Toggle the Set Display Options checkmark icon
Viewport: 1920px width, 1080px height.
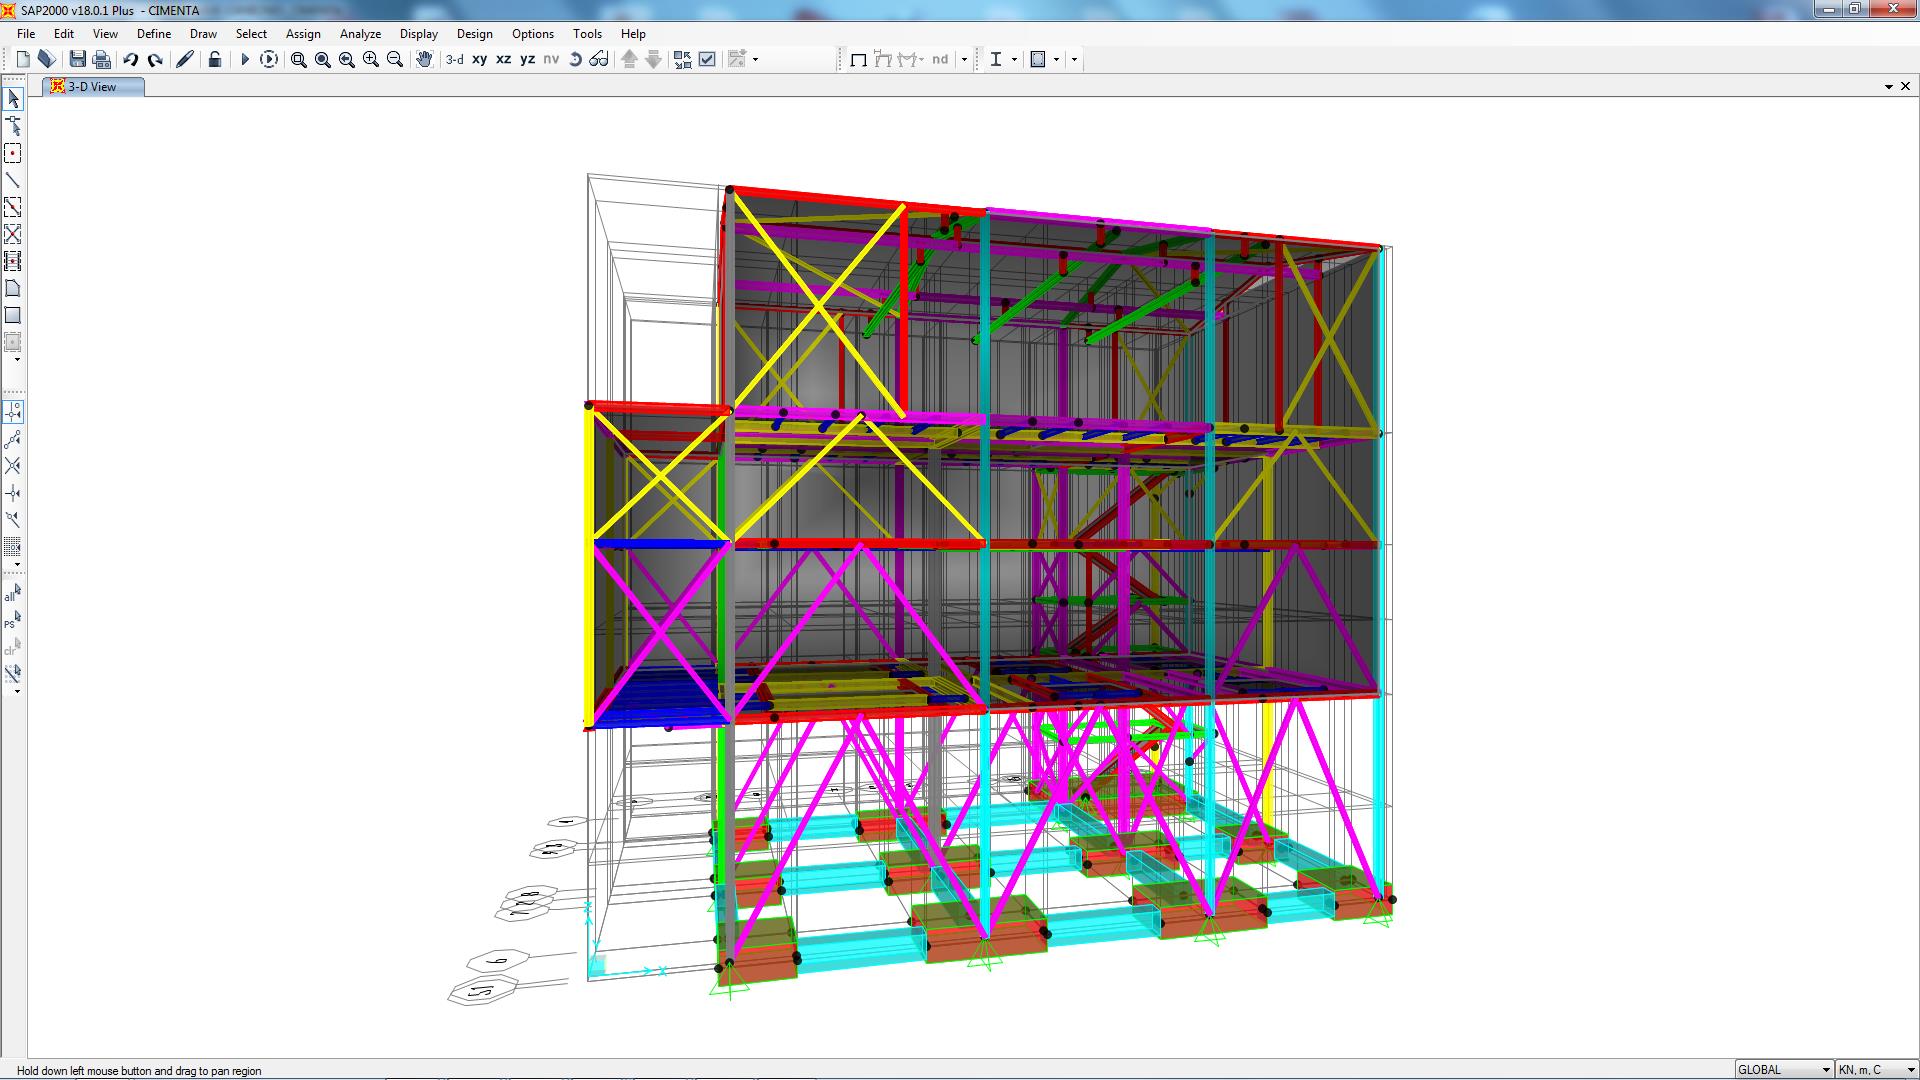(x=707, y=60)
